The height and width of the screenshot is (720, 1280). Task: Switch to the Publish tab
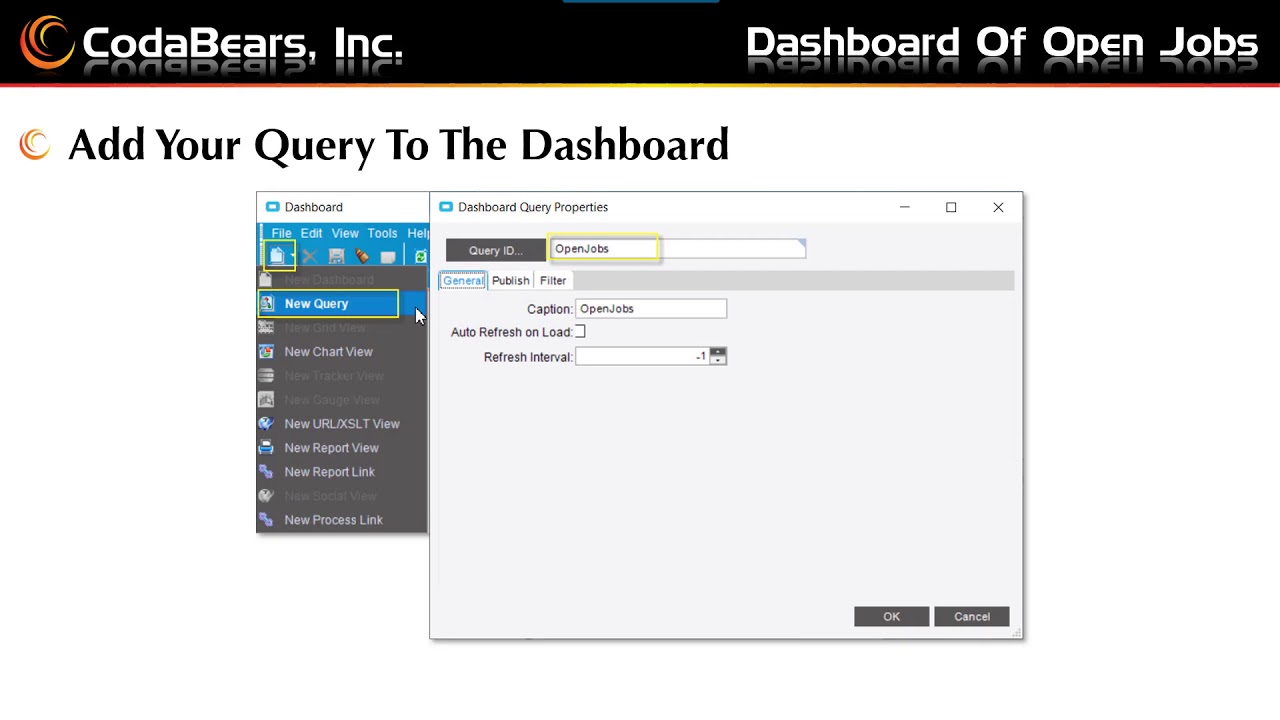point(510,281)
